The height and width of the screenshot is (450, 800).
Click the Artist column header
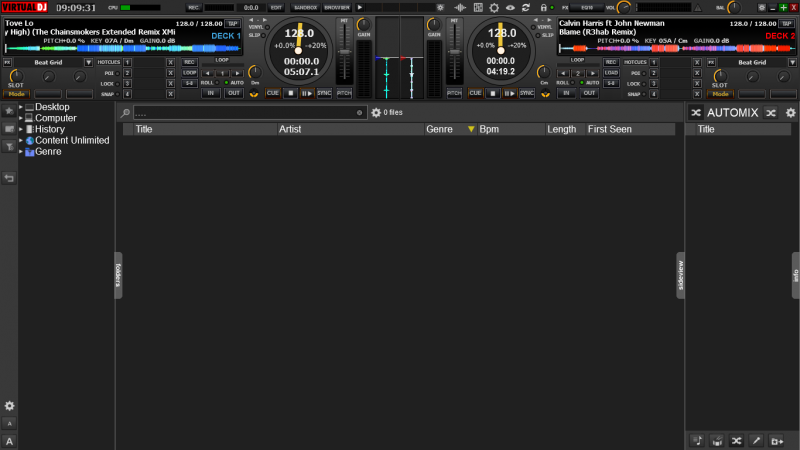point(351,130)
